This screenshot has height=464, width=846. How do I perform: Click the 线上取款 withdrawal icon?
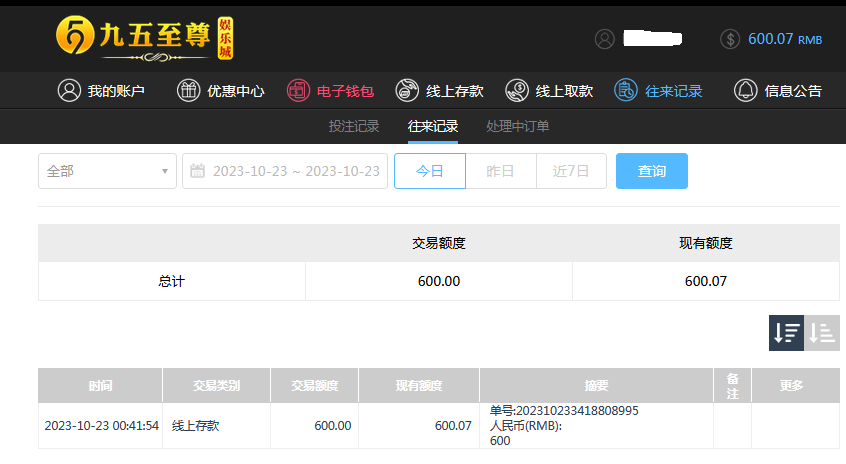(517, 90)
